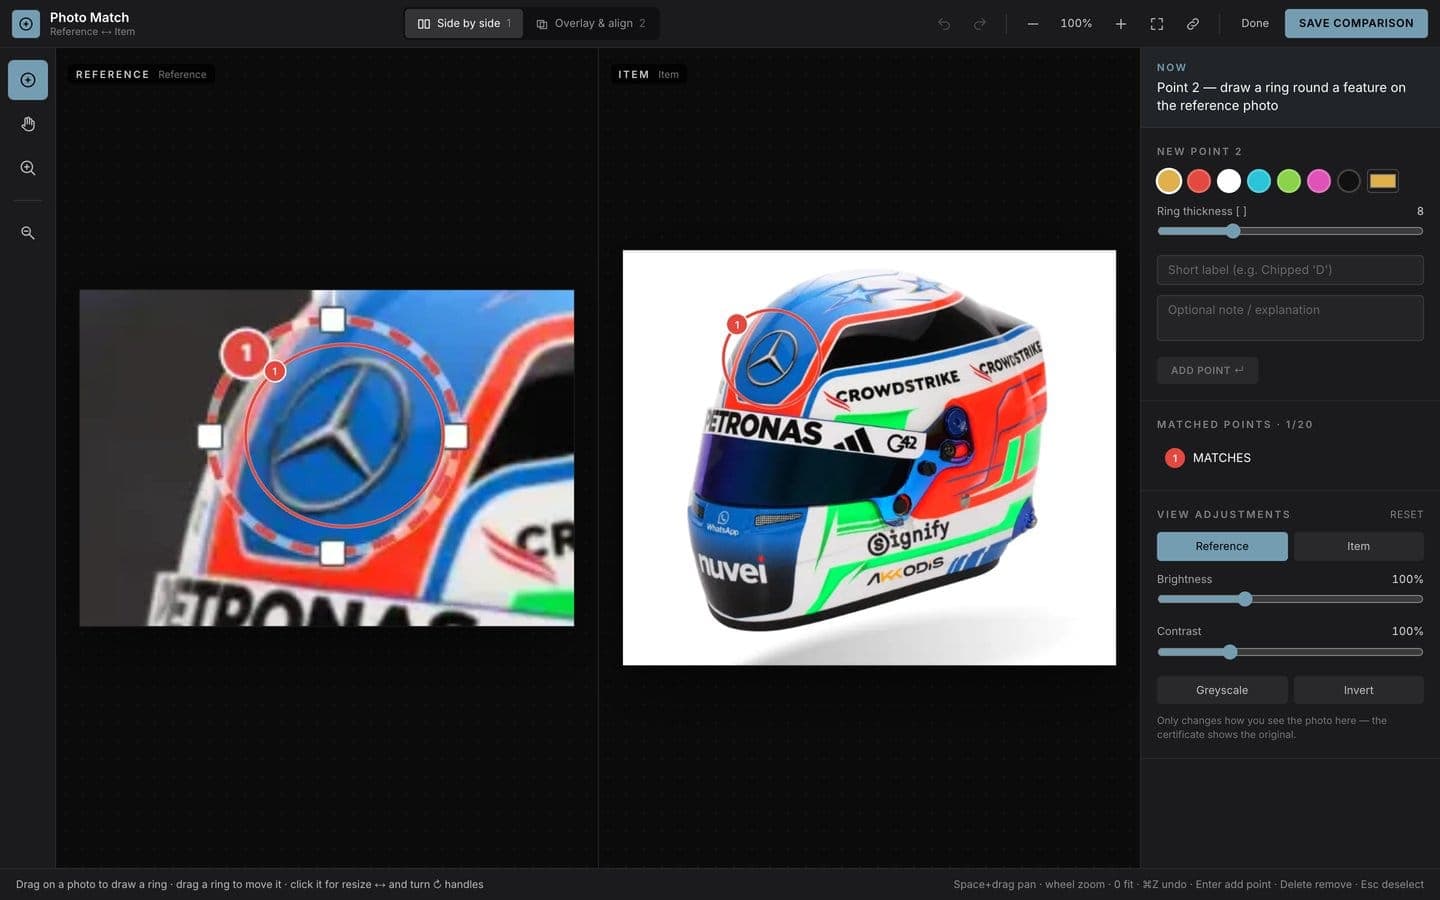Pick the green ring colour swatch

coord(1289,181)
